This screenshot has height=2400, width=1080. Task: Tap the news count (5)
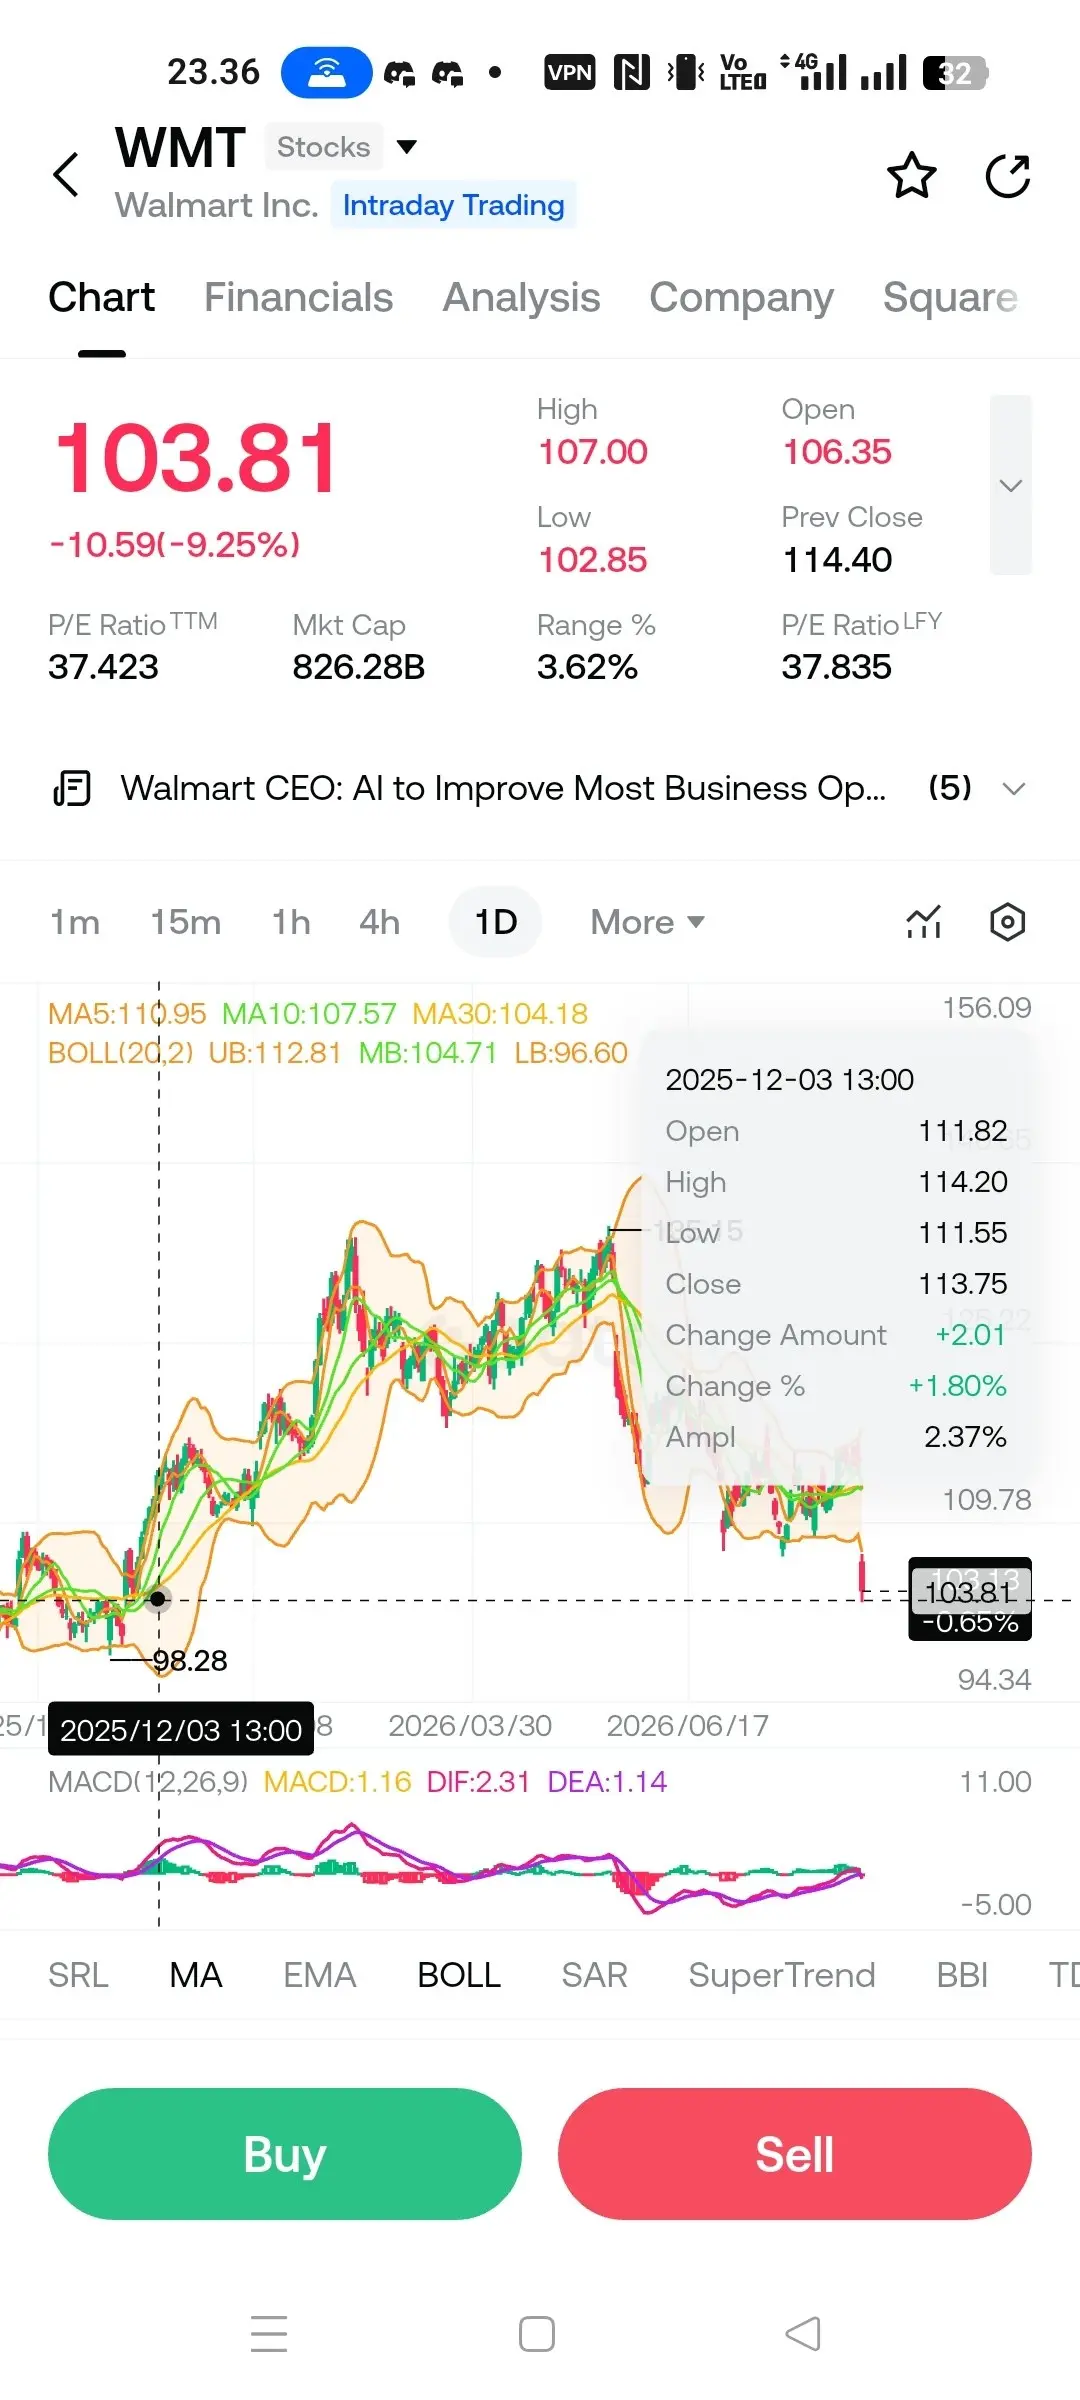pyautogui.click(x=950, y=788)
